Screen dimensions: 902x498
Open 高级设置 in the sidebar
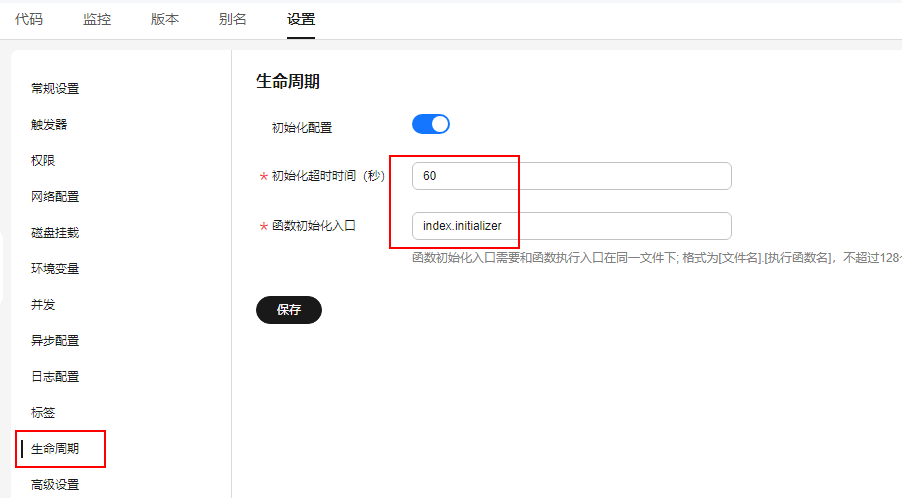coord(55,485)
